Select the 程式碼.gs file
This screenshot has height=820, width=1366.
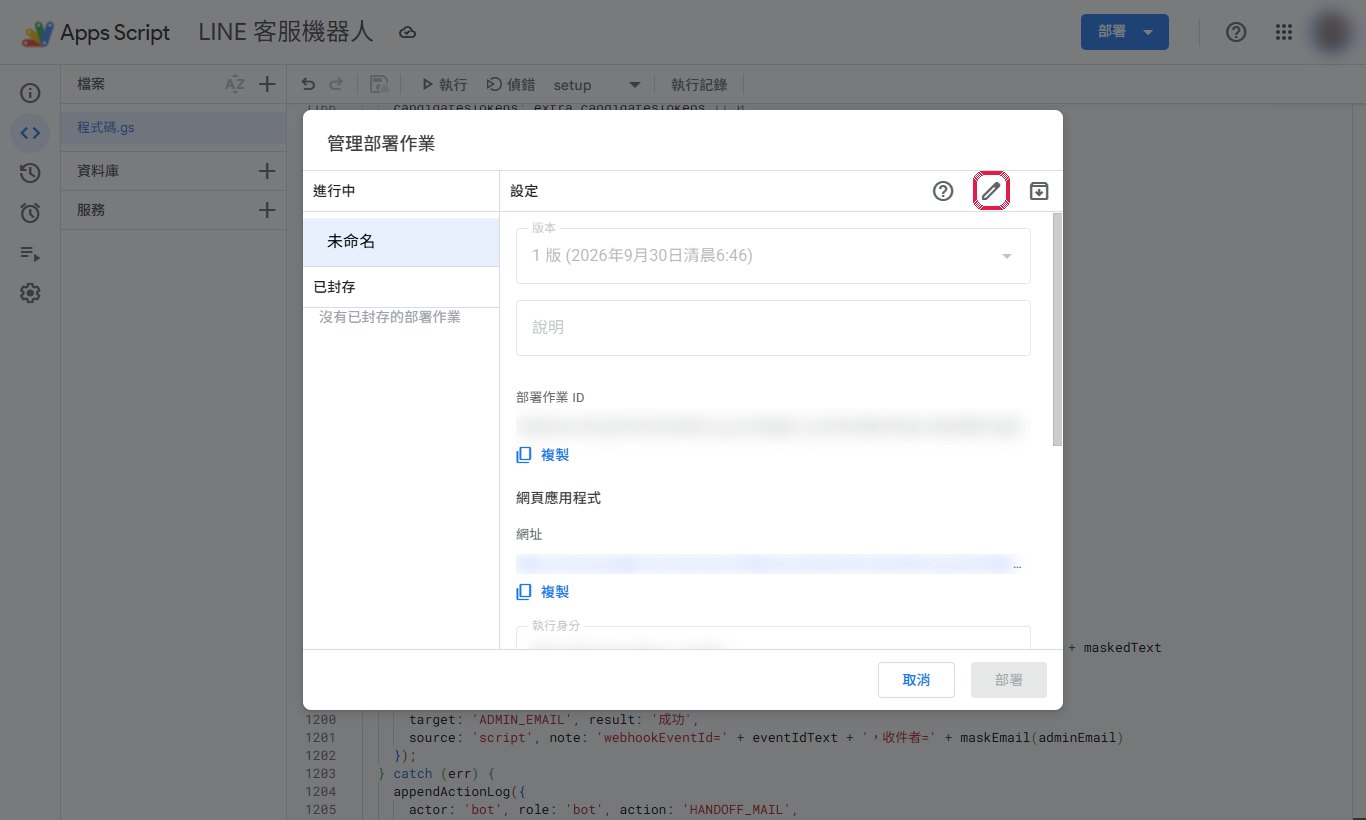pos(173,128)
